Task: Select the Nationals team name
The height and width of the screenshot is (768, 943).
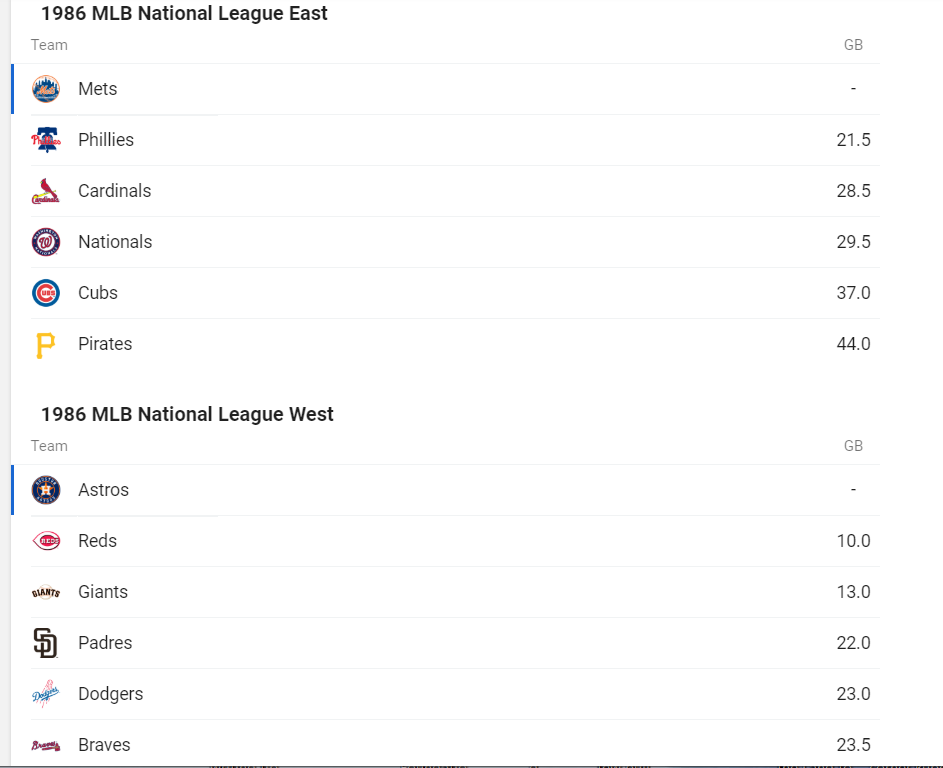Action: tap(115, 242)
